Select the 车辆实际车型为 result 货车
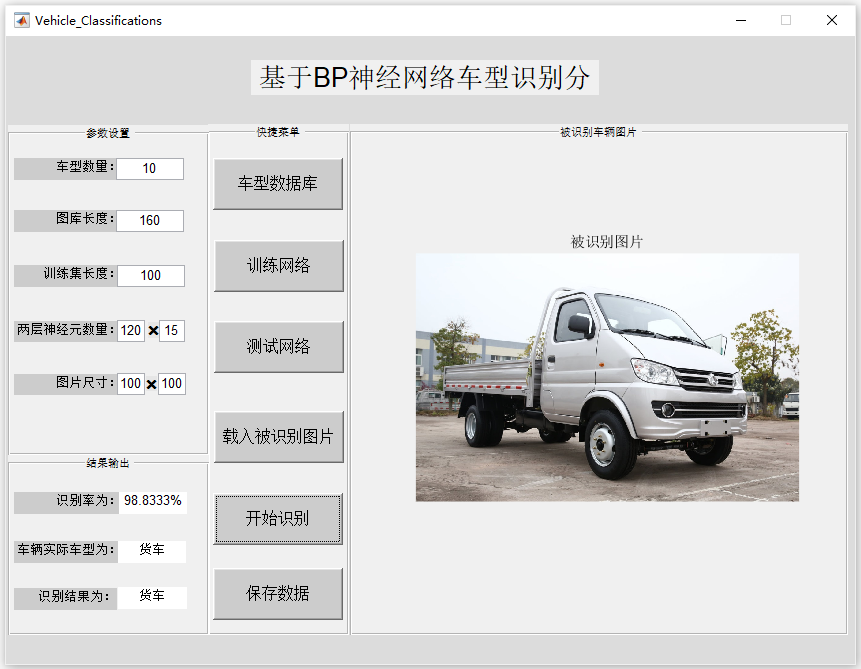The image size is (861, 669). [152, 551]
